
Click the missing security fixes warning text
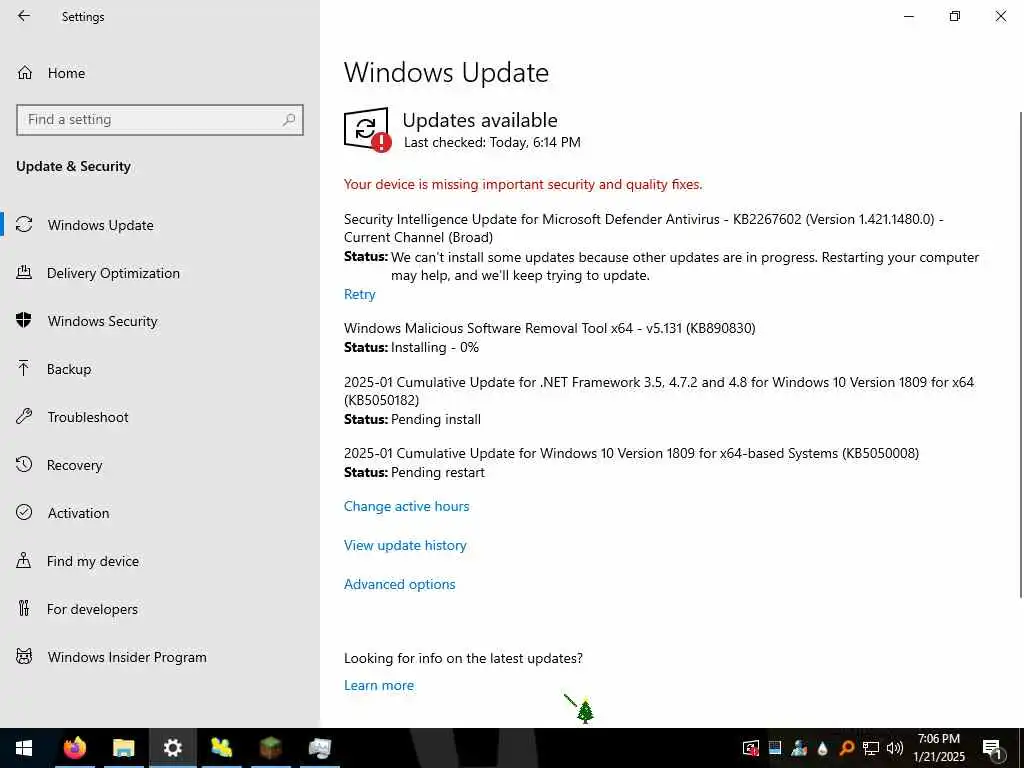pos(523,185)
